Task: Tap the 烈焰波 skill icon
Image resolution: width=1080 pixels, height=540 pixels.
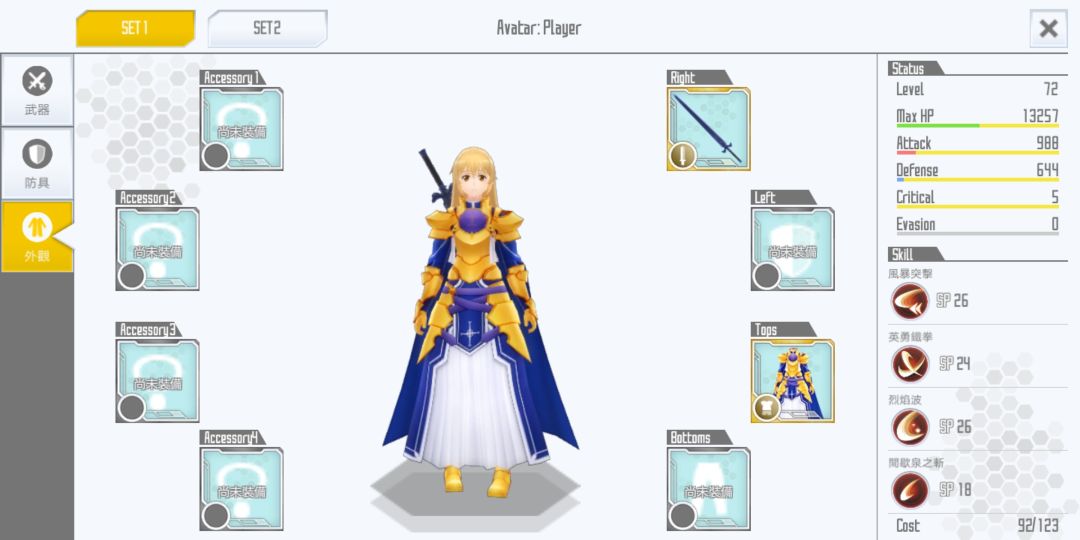Action: pos(910,427)
